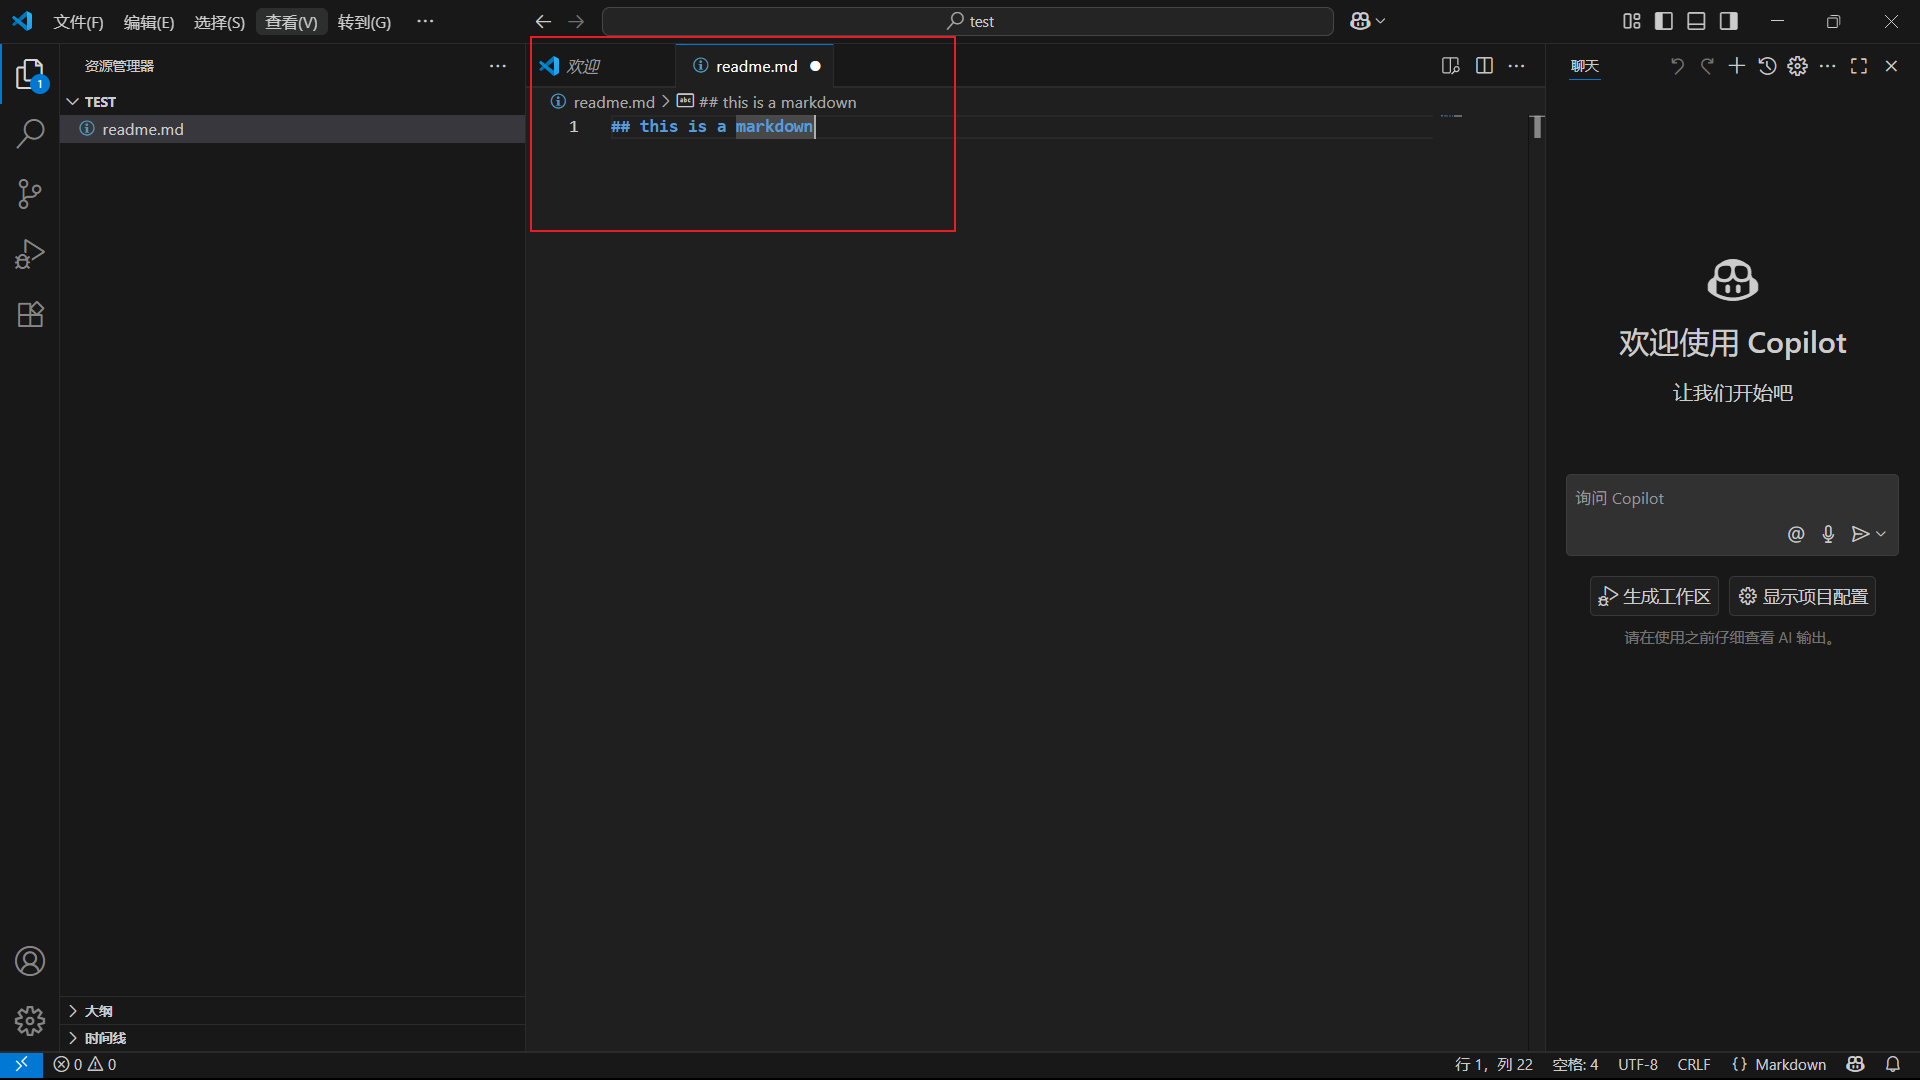1920x1080 pixels.
Task: Split the editor to the right
Action: coord(1484,66)
